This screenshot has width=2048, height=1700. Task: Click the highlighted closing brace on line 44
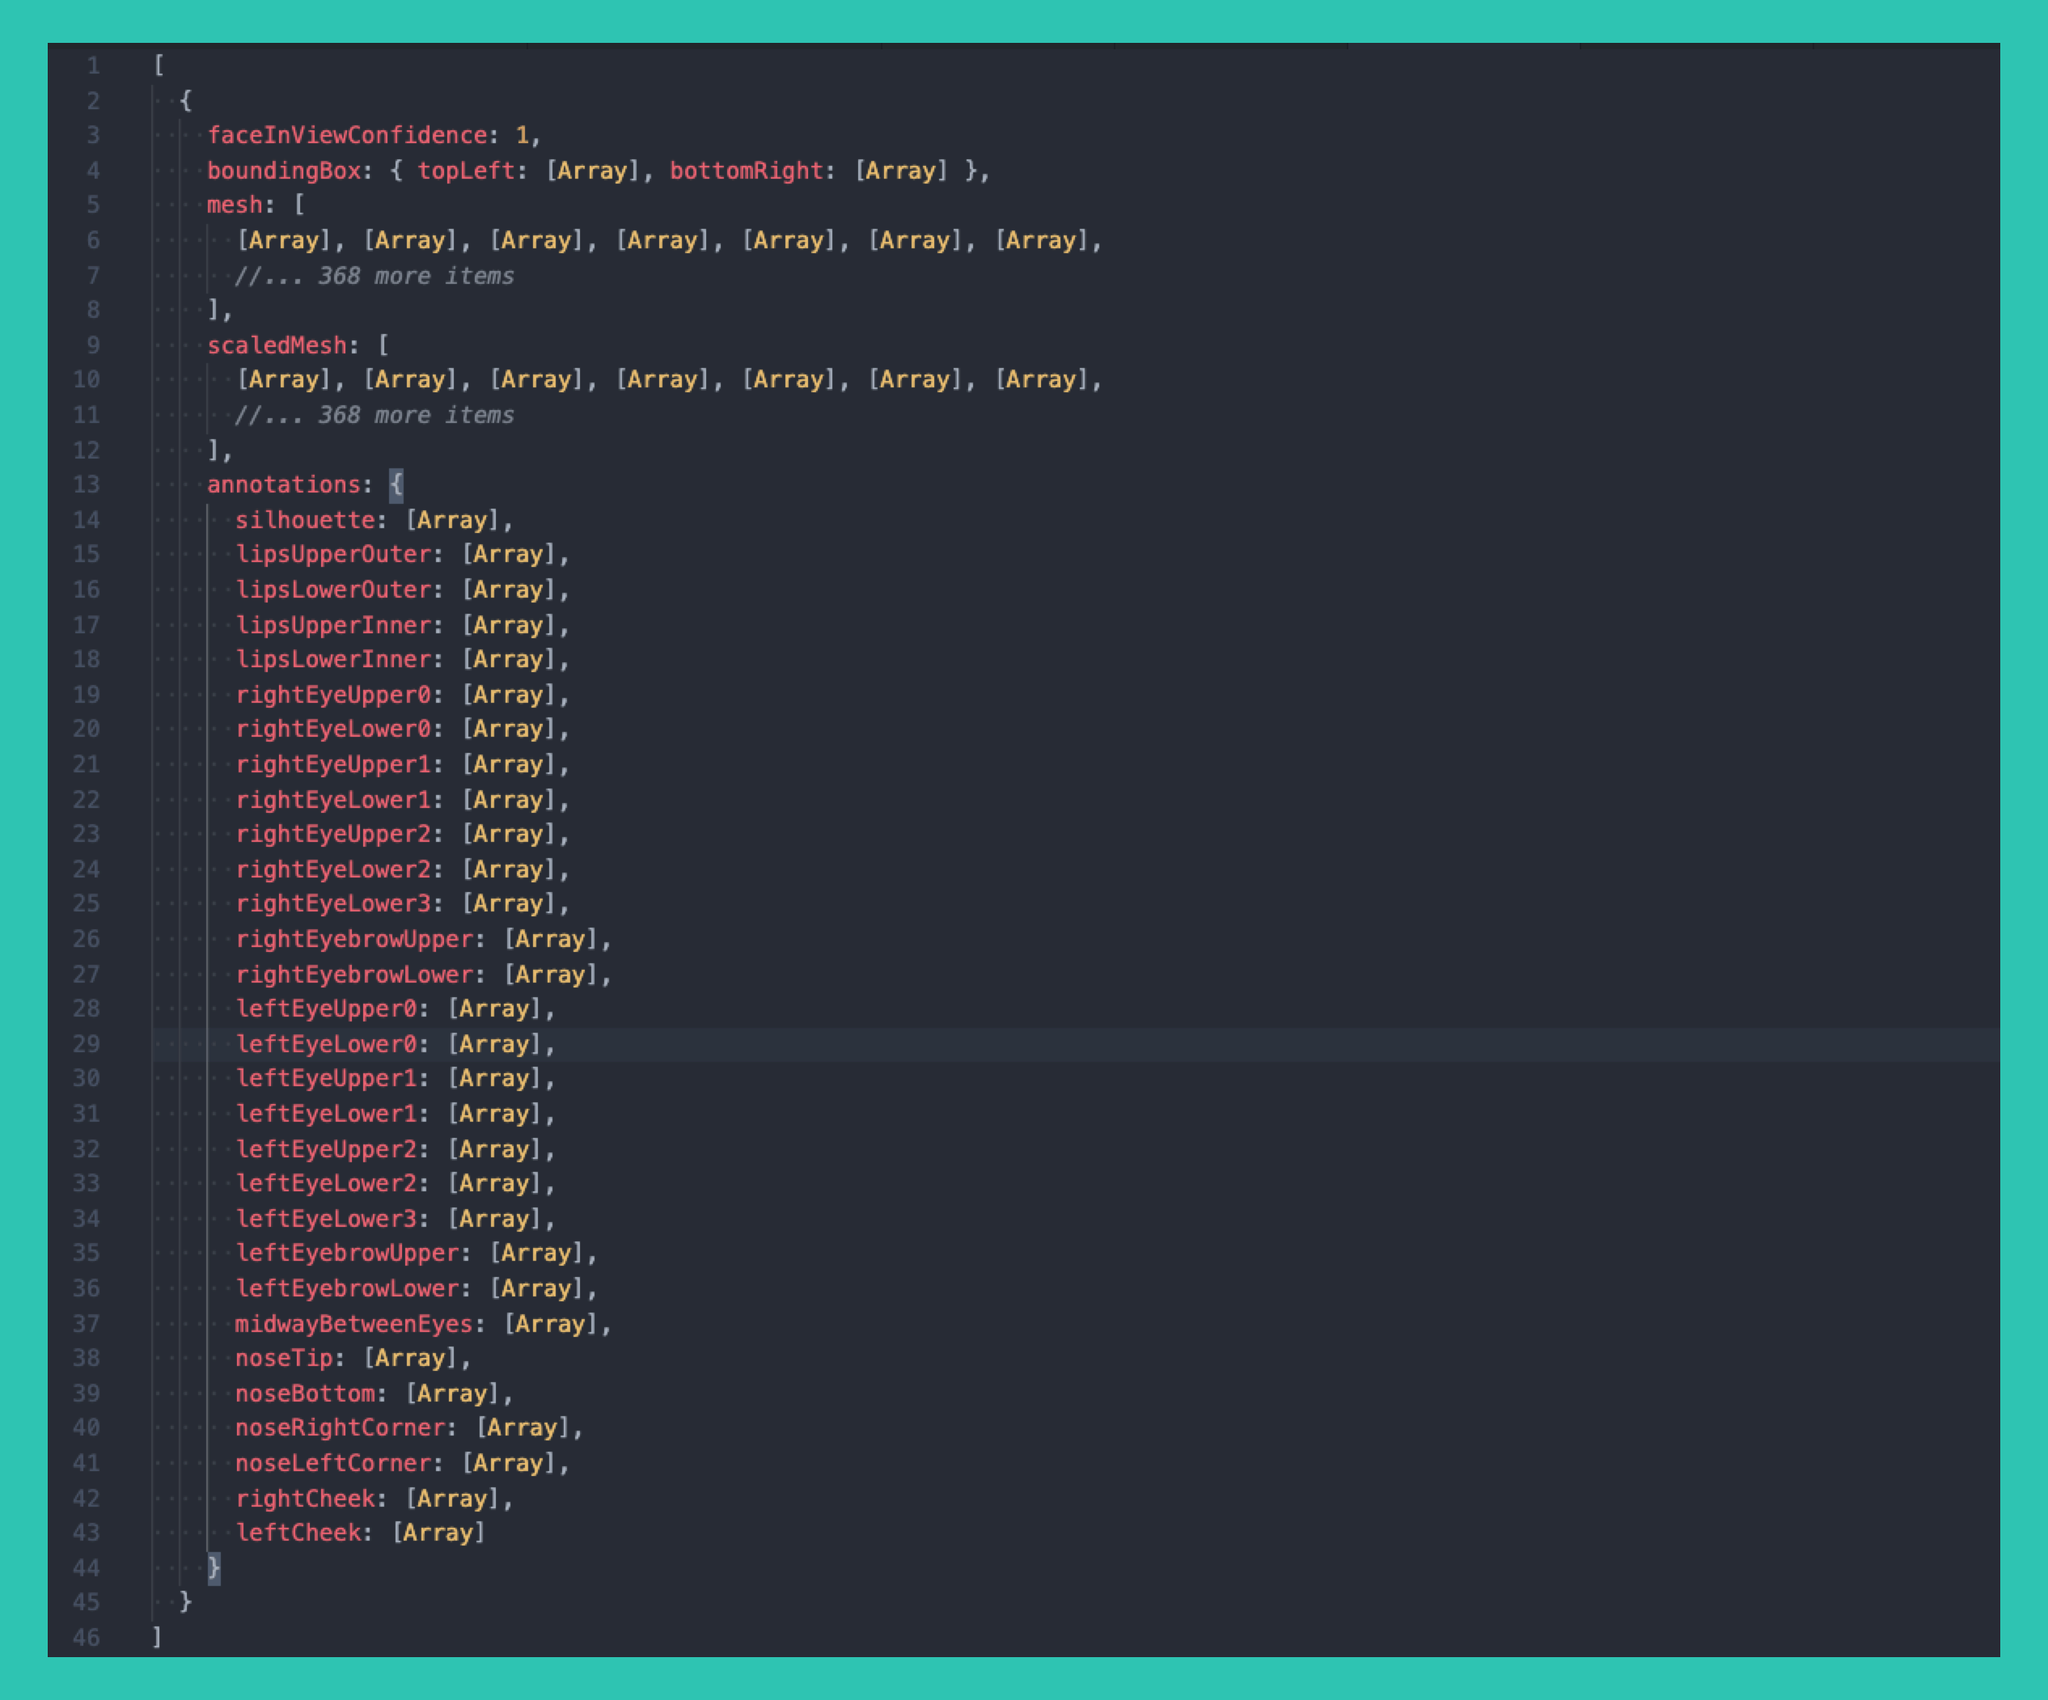(x=214, y=1567)
